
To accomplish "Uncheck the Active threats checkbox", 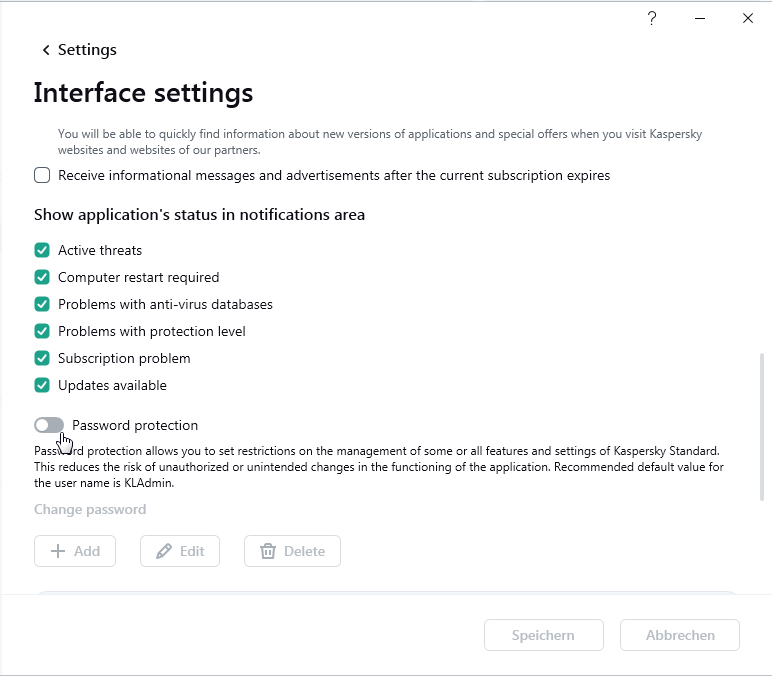I will coord(42,250).
